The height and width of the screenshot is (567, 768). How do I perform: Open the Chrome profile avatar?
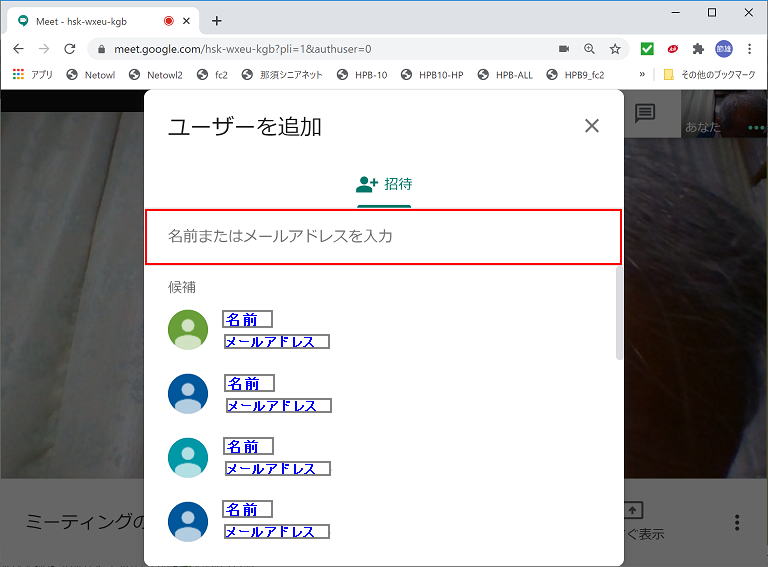click(723, 48)
